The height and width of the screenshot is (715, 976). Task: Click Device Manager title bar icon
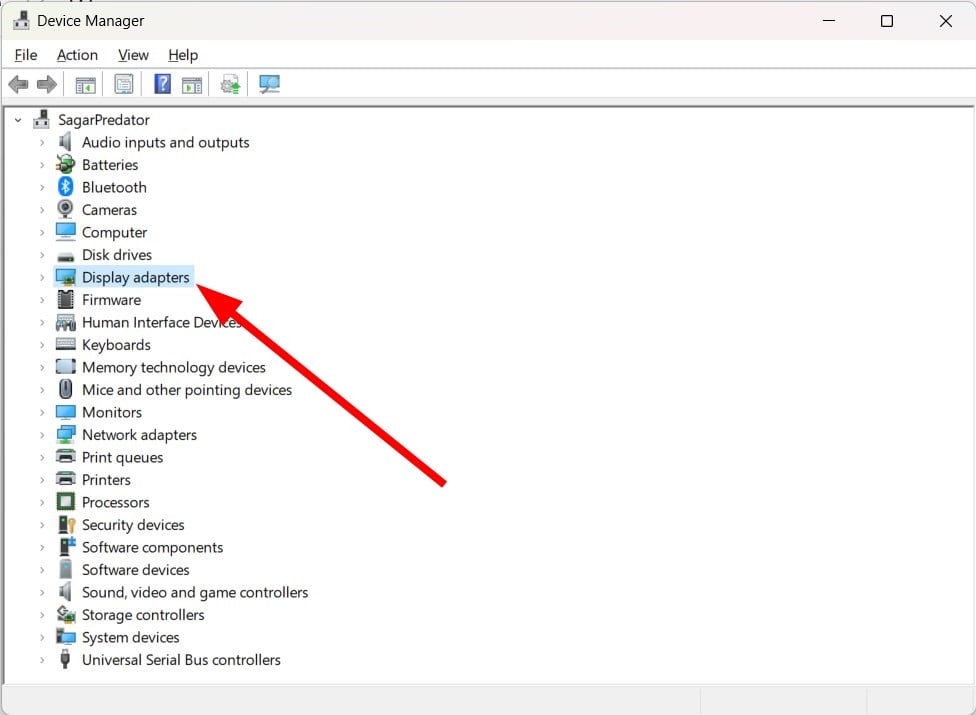click(x=21, y=20)
